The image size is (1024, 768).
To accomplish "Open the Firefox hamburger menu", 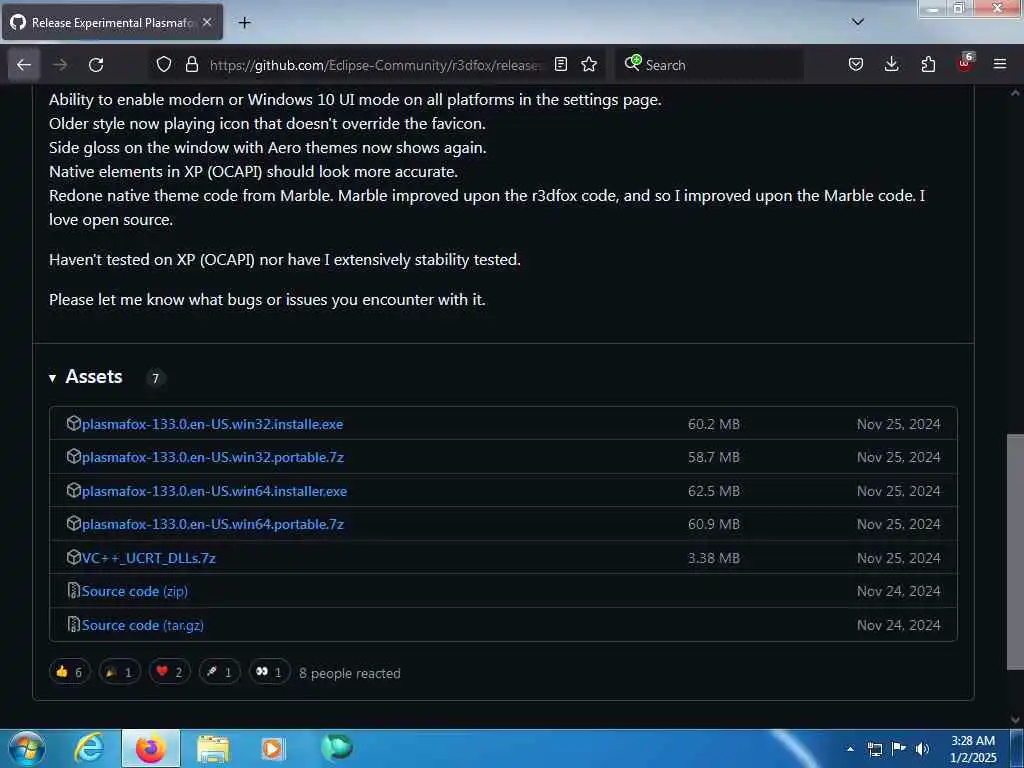I will pos(1000,64).
